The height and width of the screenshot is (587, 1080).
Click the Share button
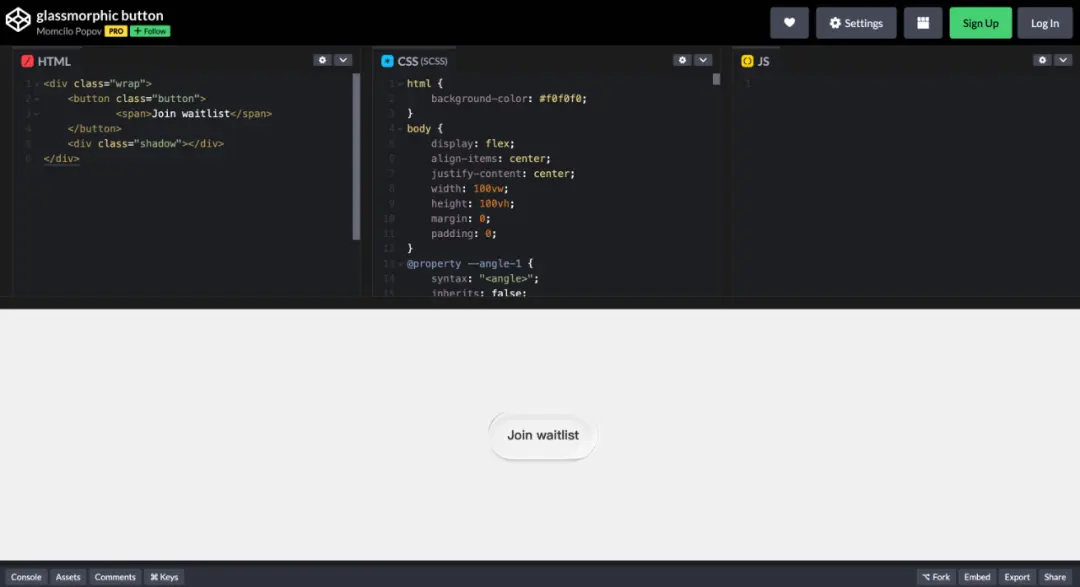click(1055, 577)
